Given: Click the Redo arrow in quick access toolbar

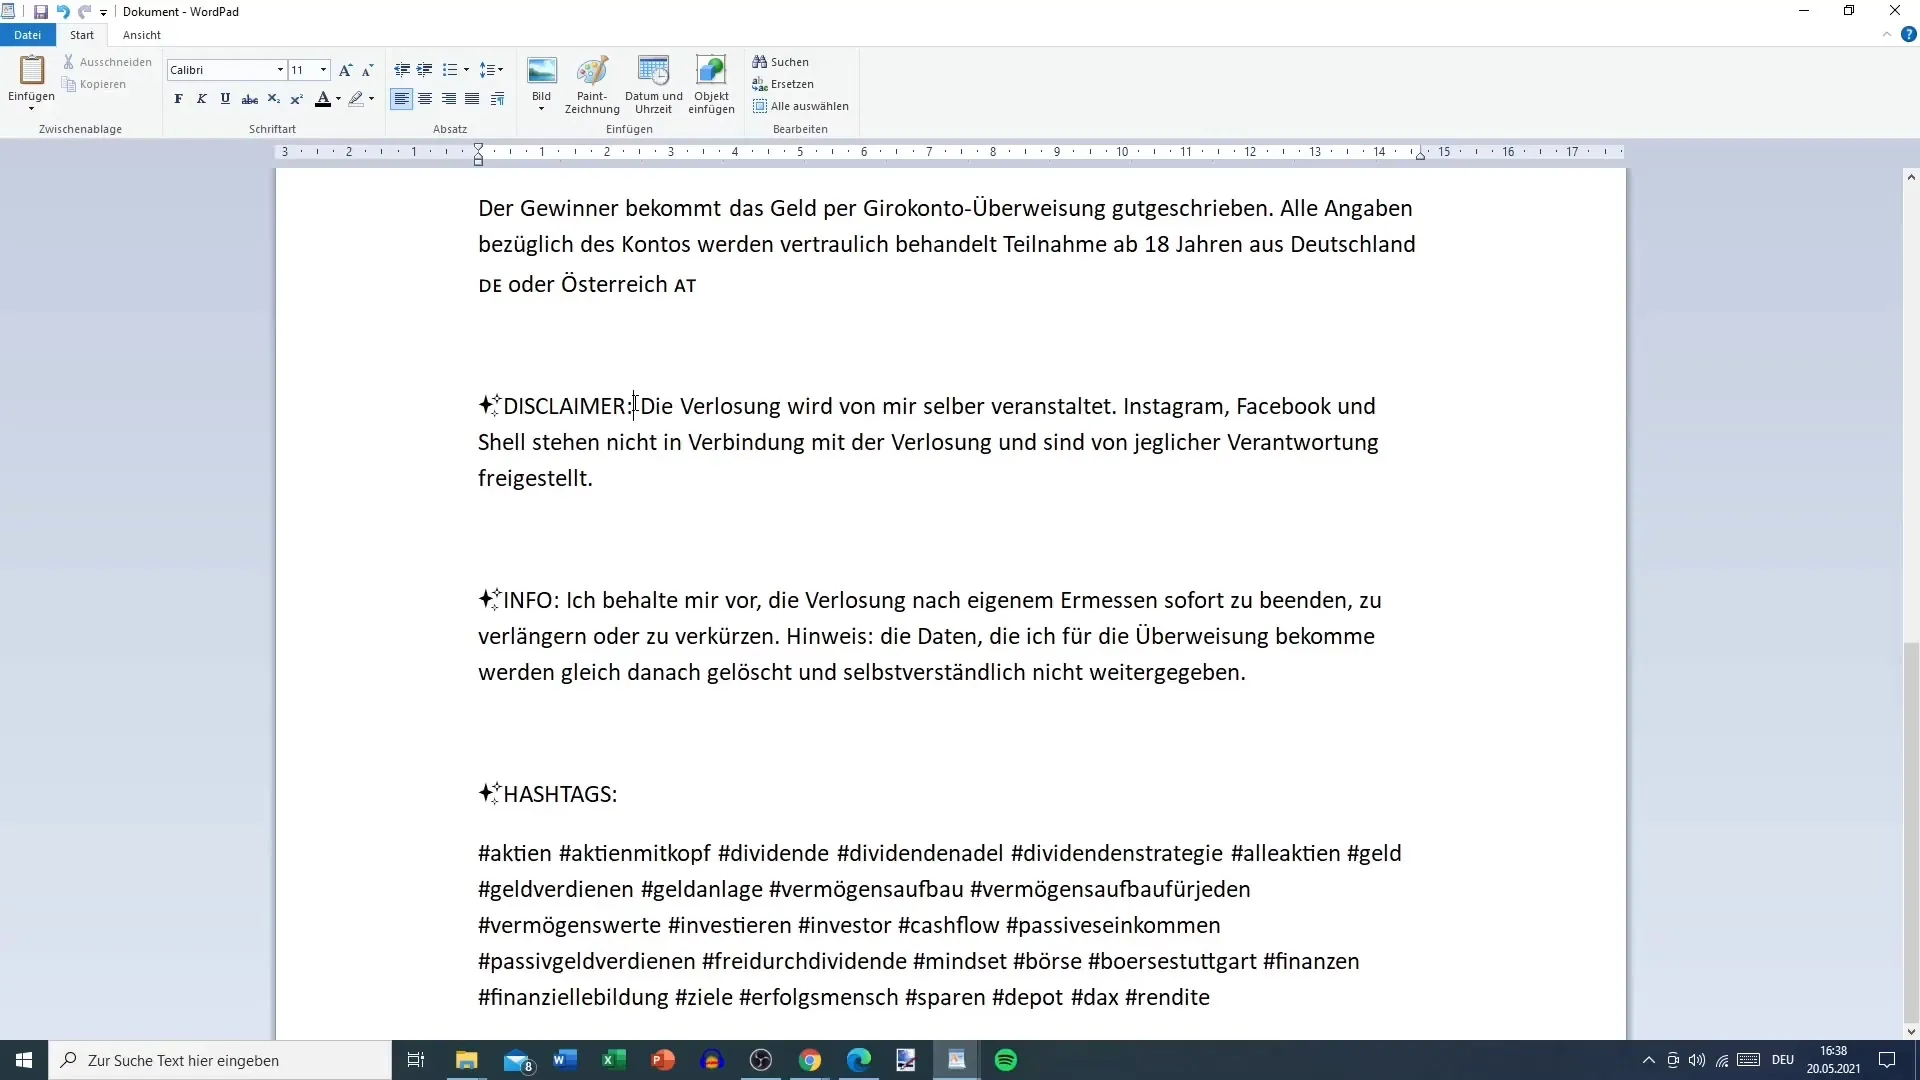Looking at the screenshot, I should point(84,12).
